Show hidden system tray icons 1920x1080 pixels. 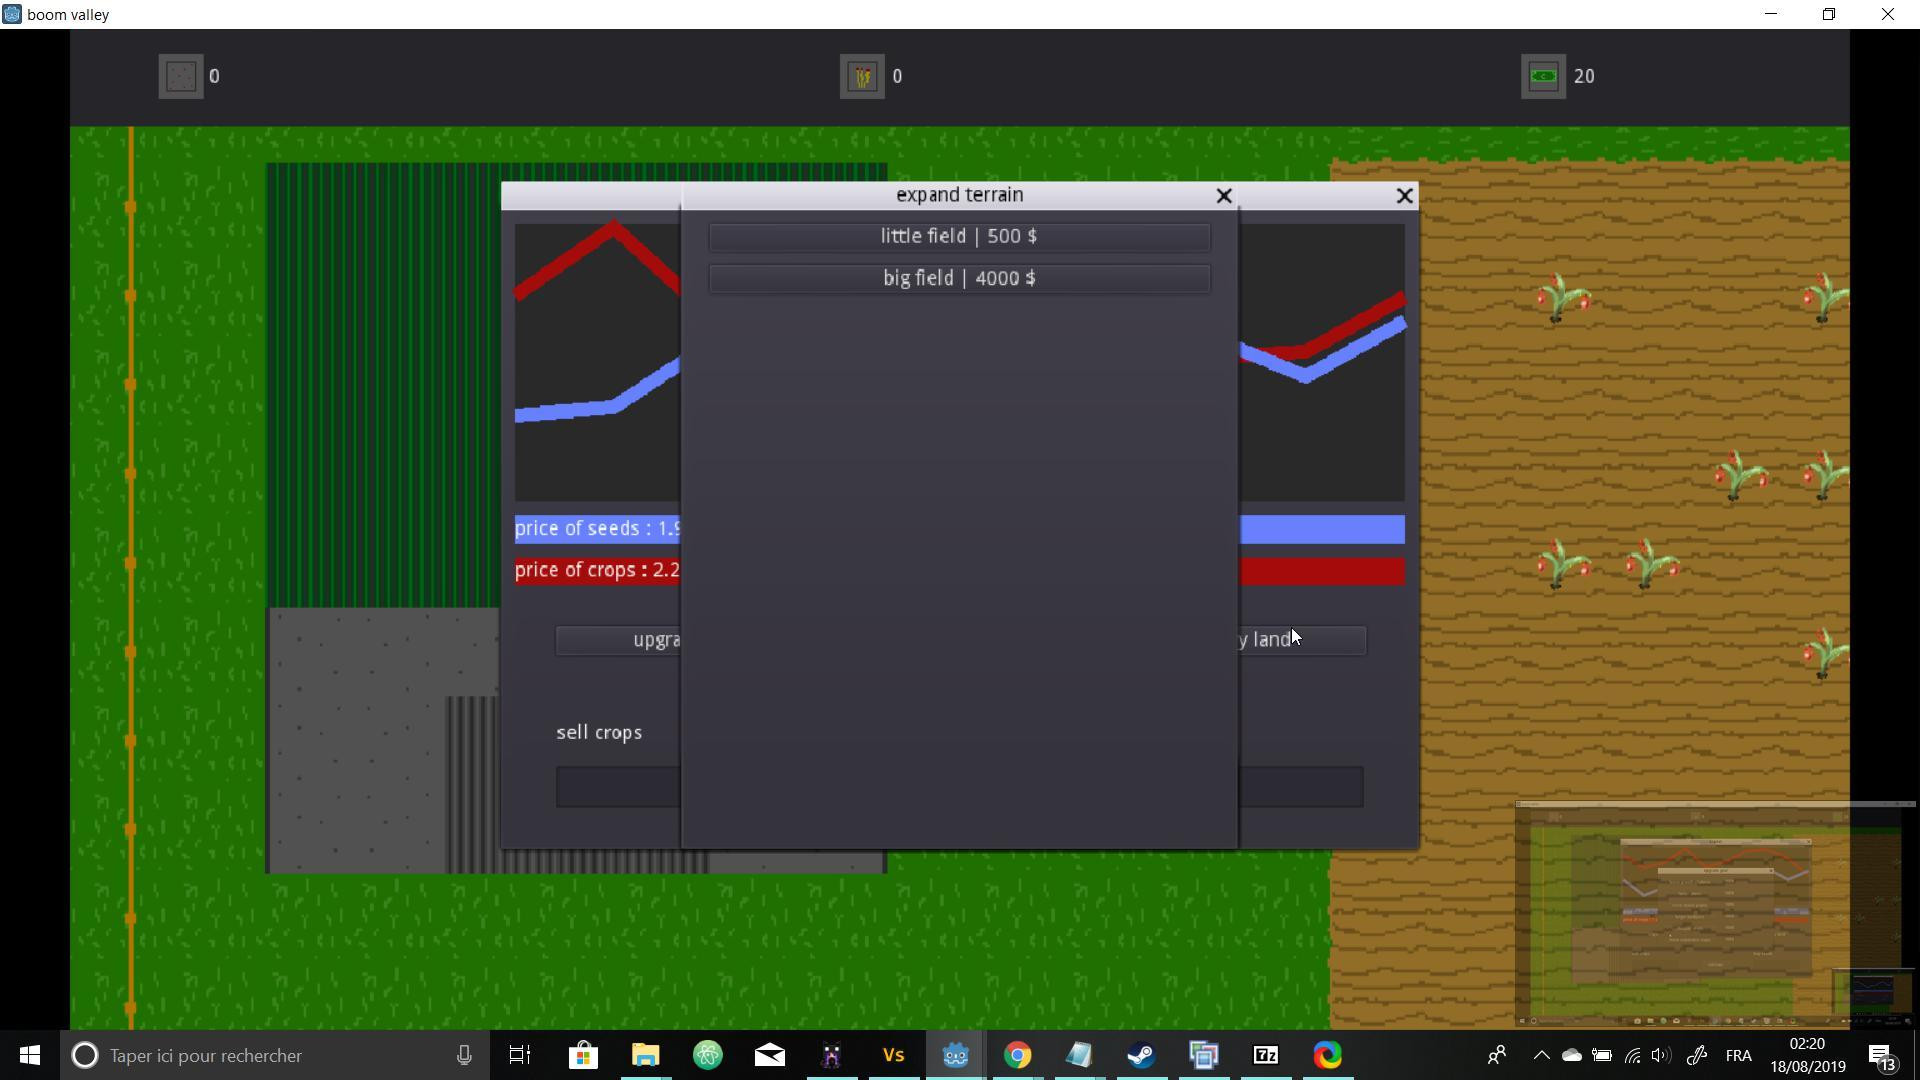1541,1055
